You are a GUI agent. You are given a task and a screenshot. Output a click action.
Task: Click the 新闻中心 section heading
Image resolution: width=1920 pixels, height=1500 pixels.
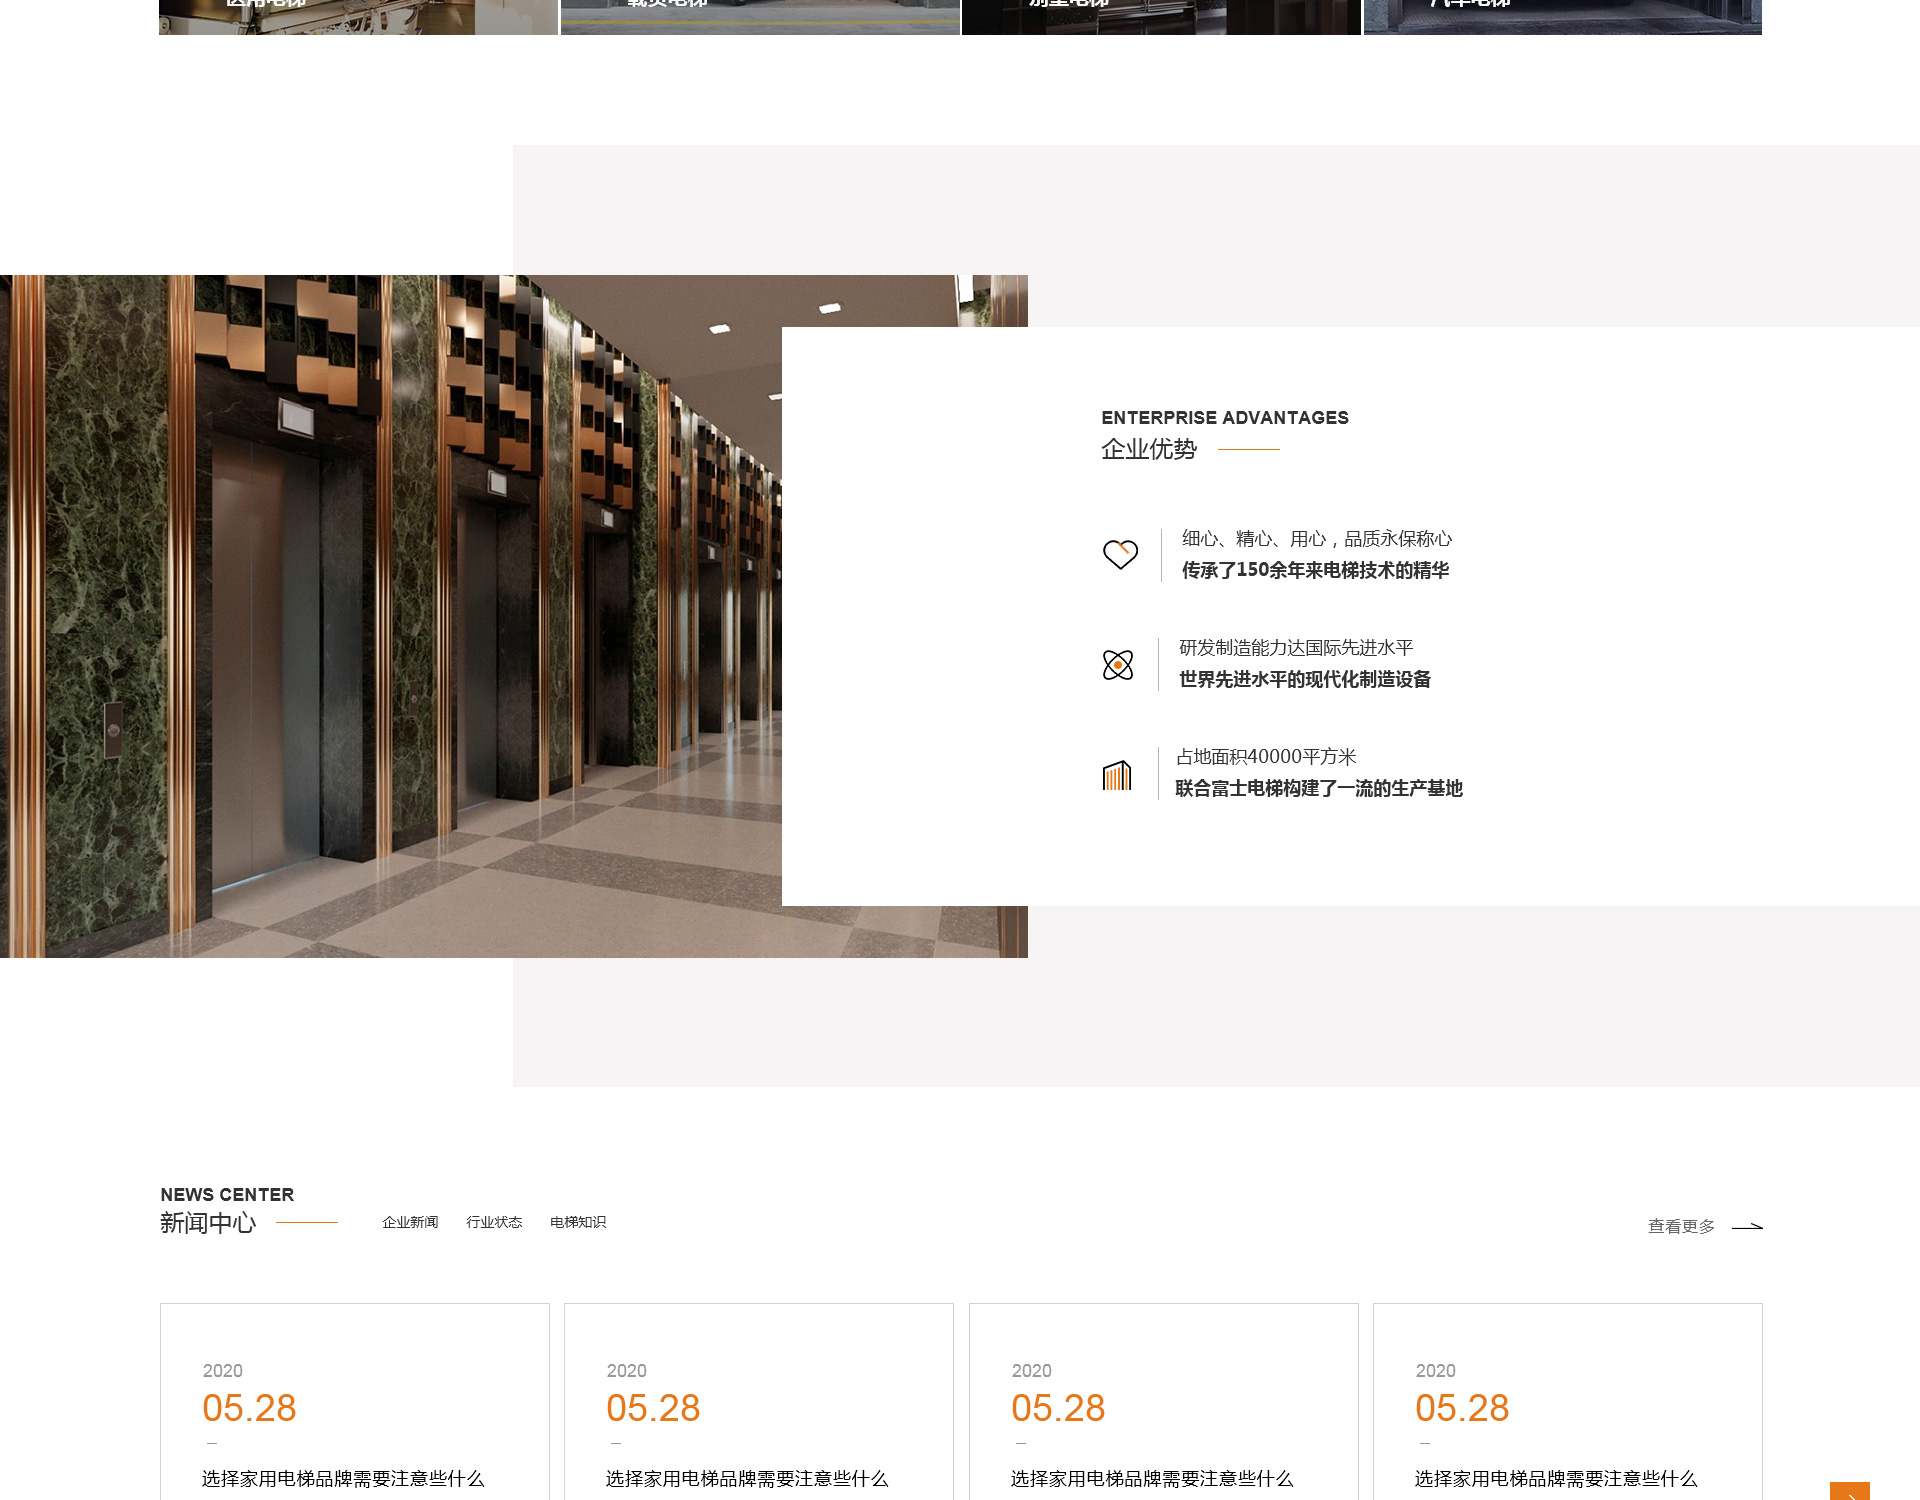(208, 1222)
